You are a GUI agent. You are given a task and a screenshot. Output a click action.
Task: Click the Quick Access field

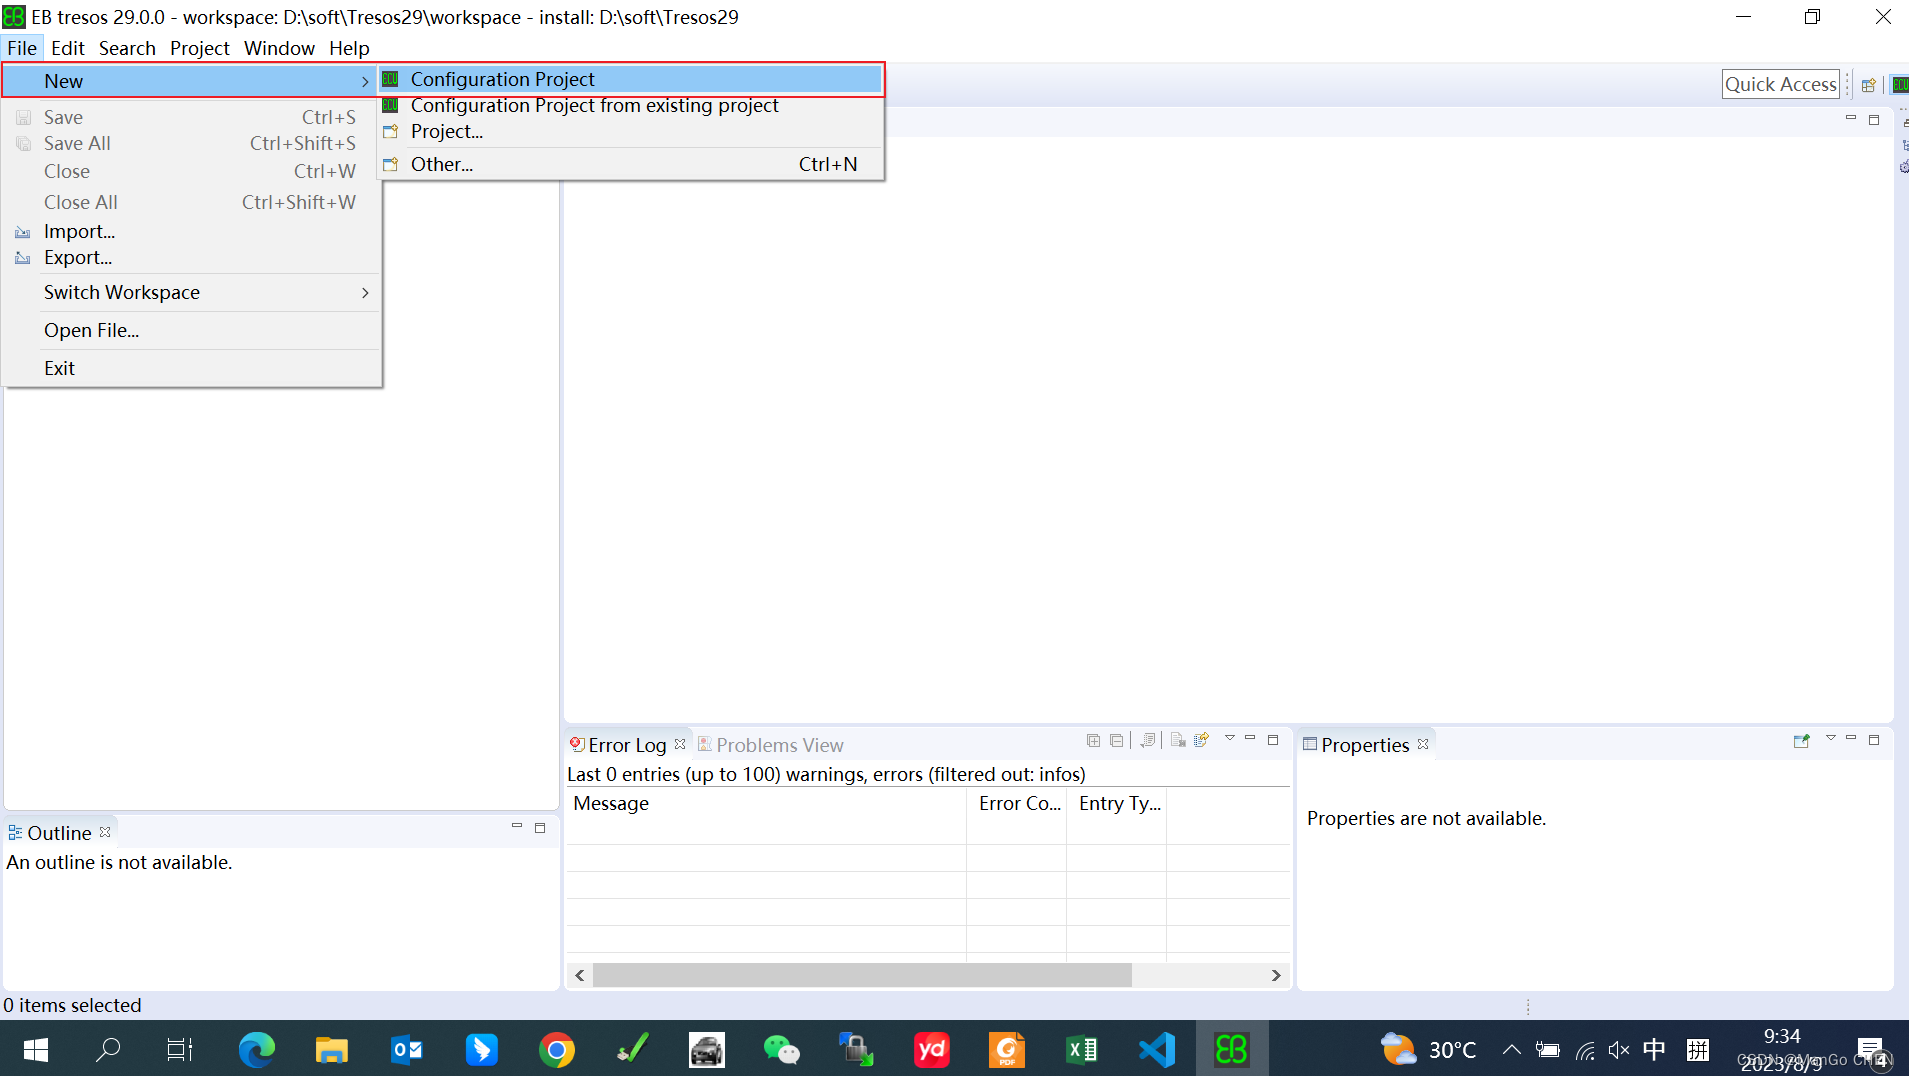1780,84
